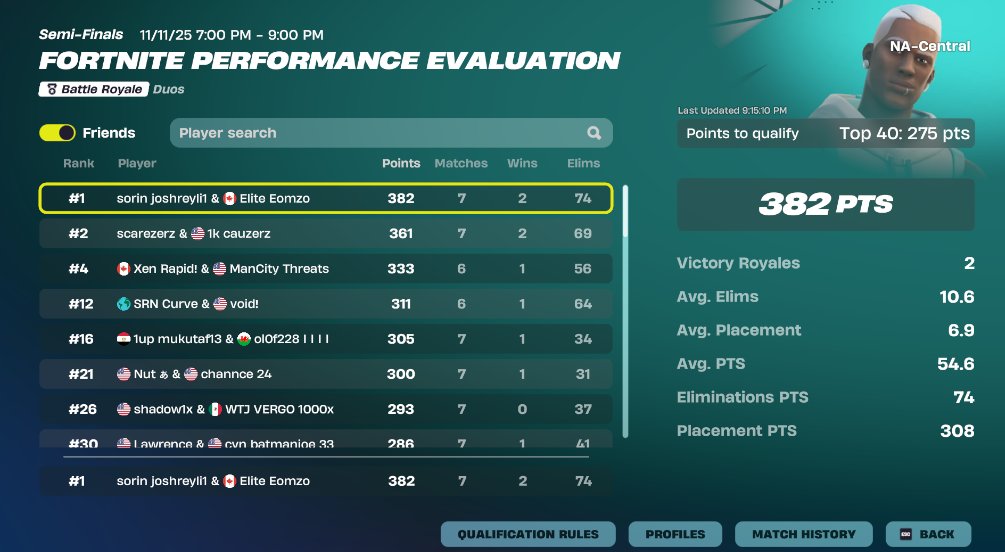The height and width of the screenshot is (552, 1005).
Task: Sort by the Elims column header
Action: click(x=583, y=163)
